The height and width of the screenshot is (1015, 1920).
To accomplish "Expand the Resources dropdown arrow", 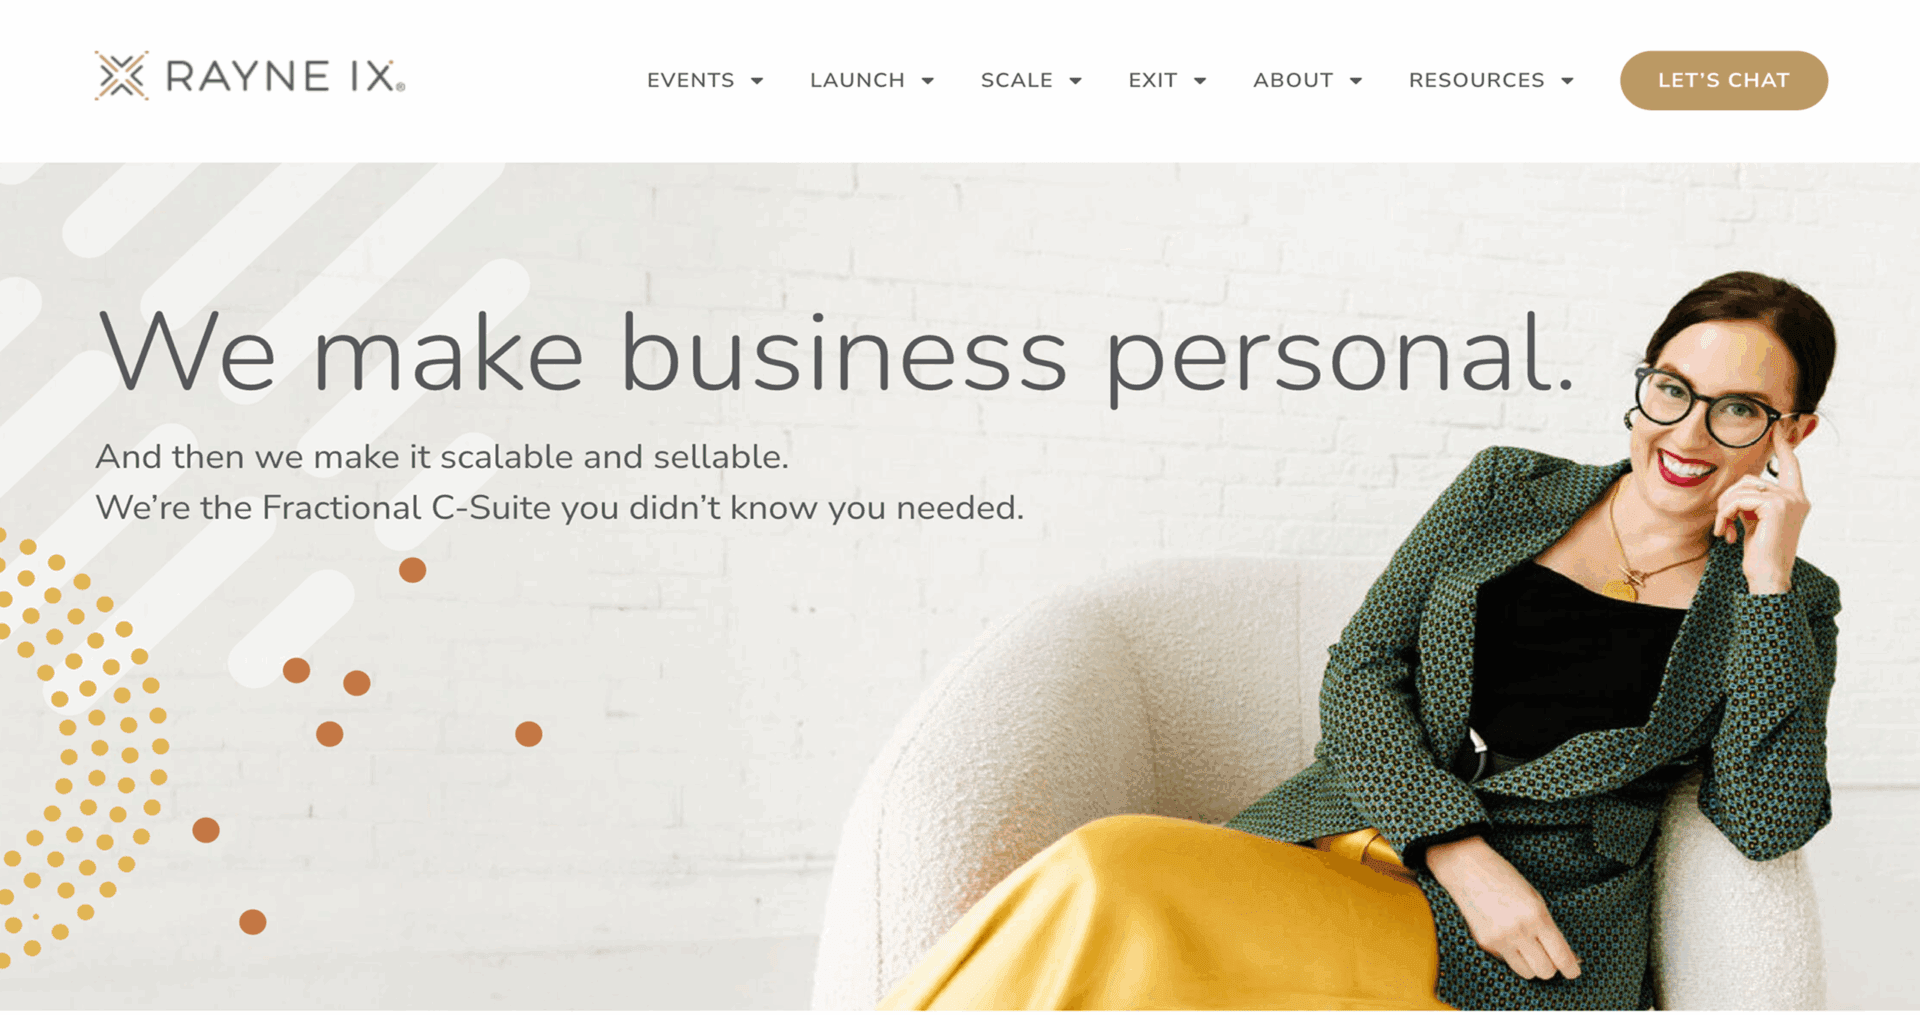I will 1567,81.
